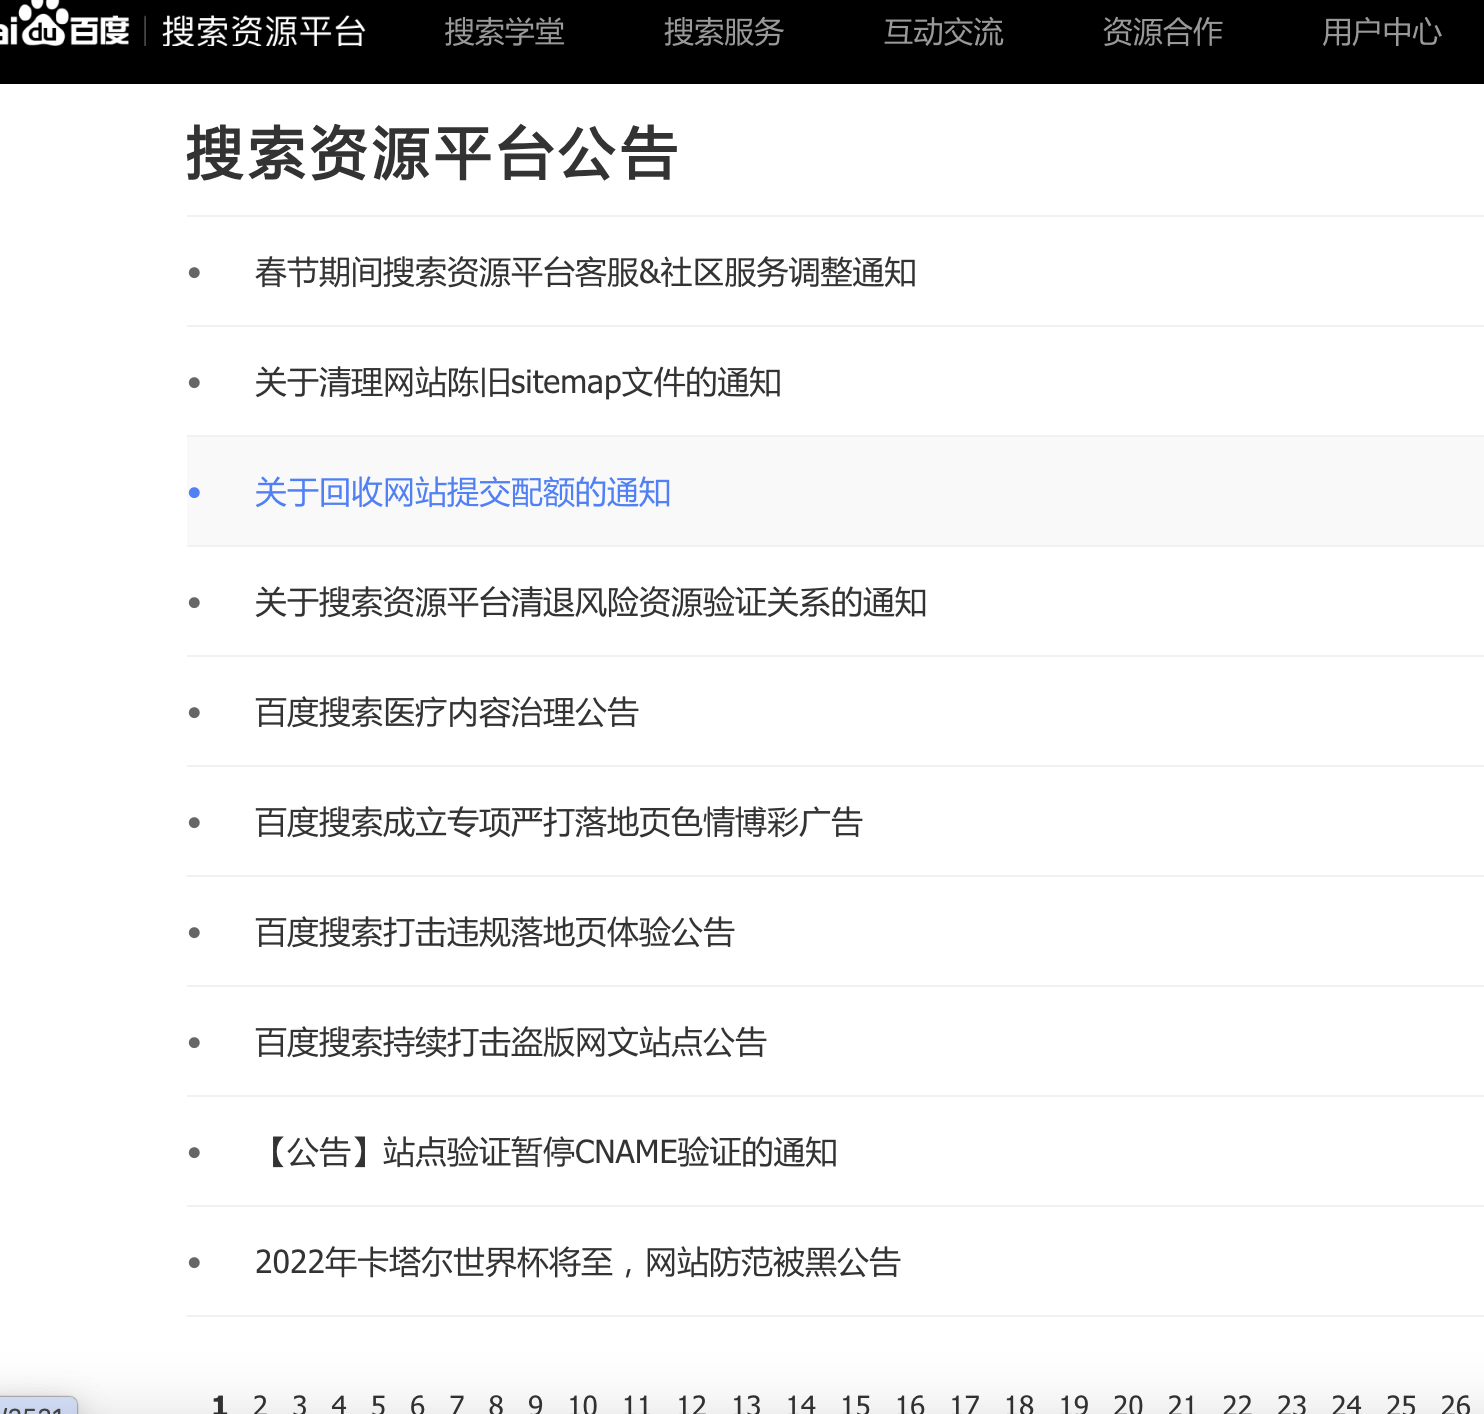
Task: Open the Baidu medical content governance announcement
Action: pos(446,713)
